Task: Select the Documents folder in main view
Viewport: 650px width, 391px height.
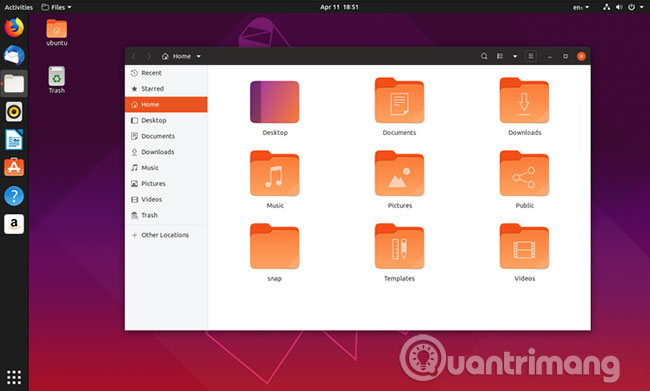Action: tap(399, 107)
